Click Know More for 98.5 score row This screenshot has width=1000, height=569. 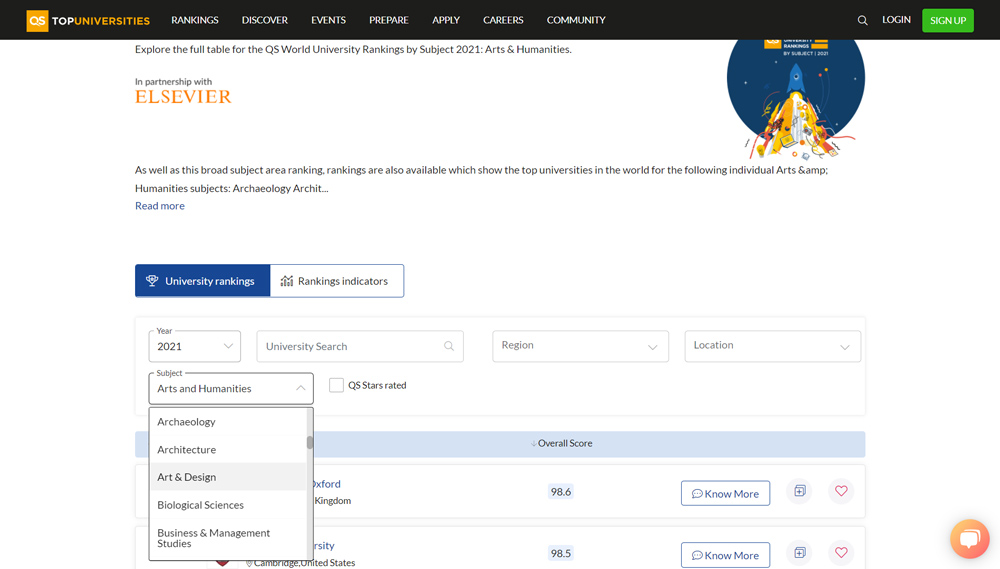[725, 555]
